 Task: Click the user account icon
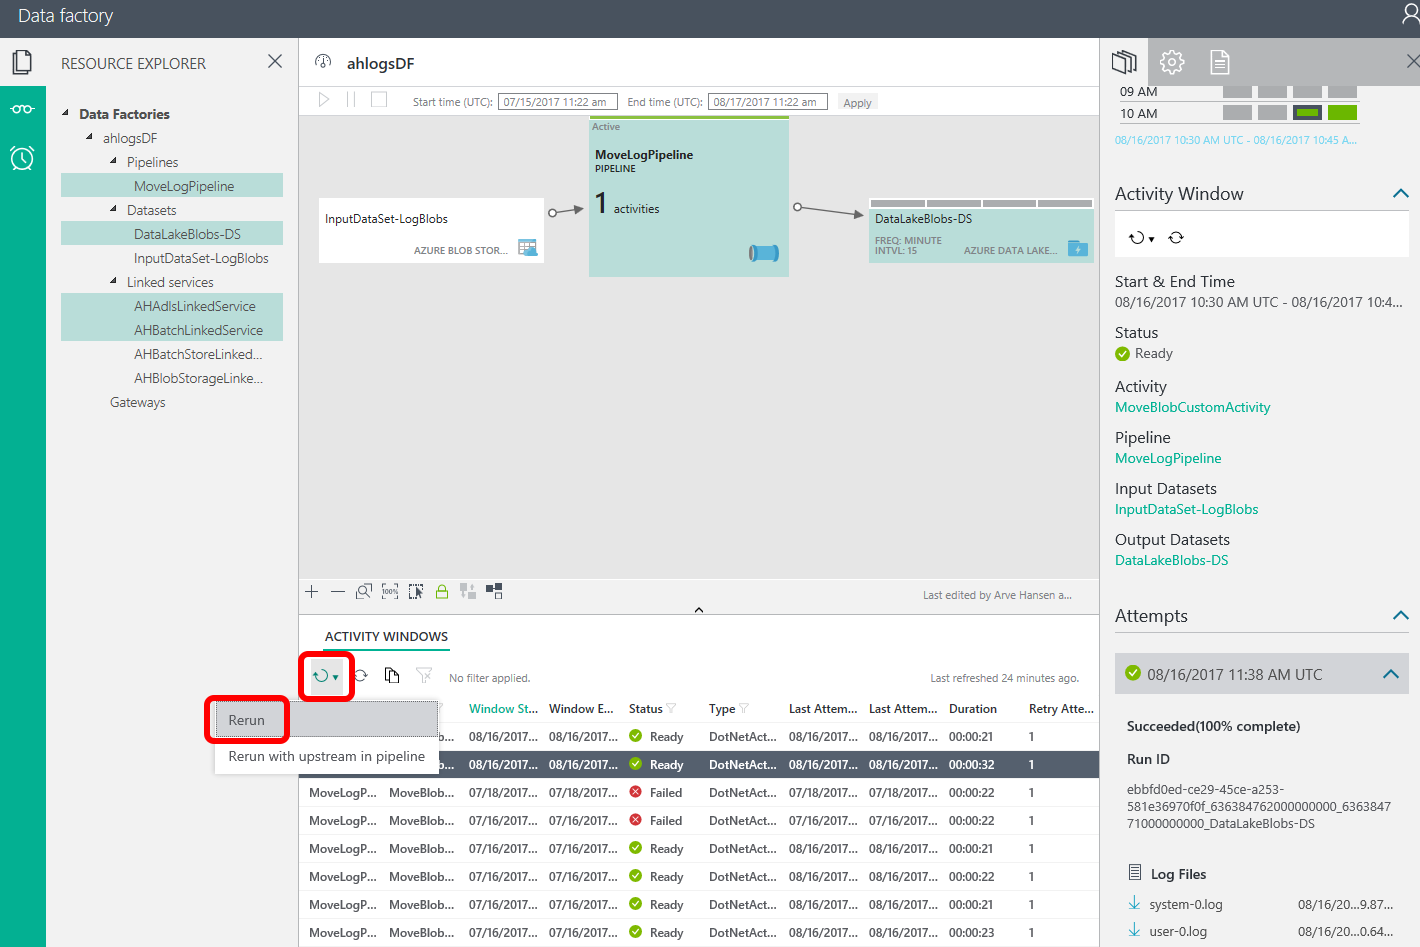pos(1410,14)
